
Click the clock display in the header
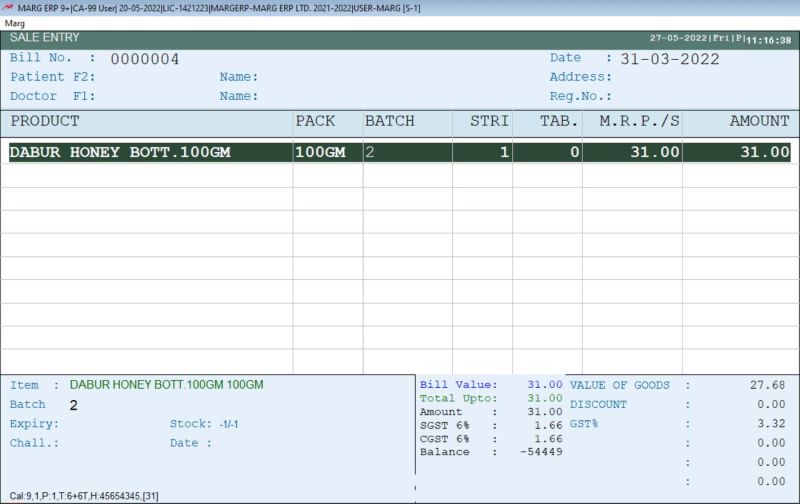772,38
